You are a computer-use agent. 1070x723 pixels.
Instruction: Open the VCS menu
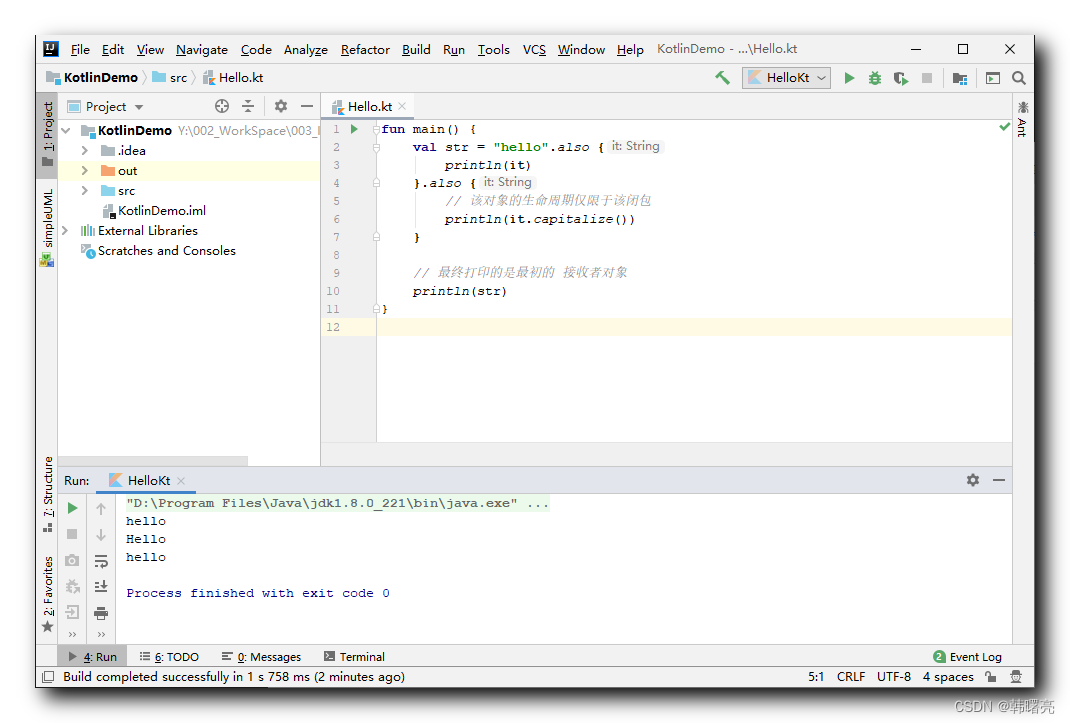(534, 49)
